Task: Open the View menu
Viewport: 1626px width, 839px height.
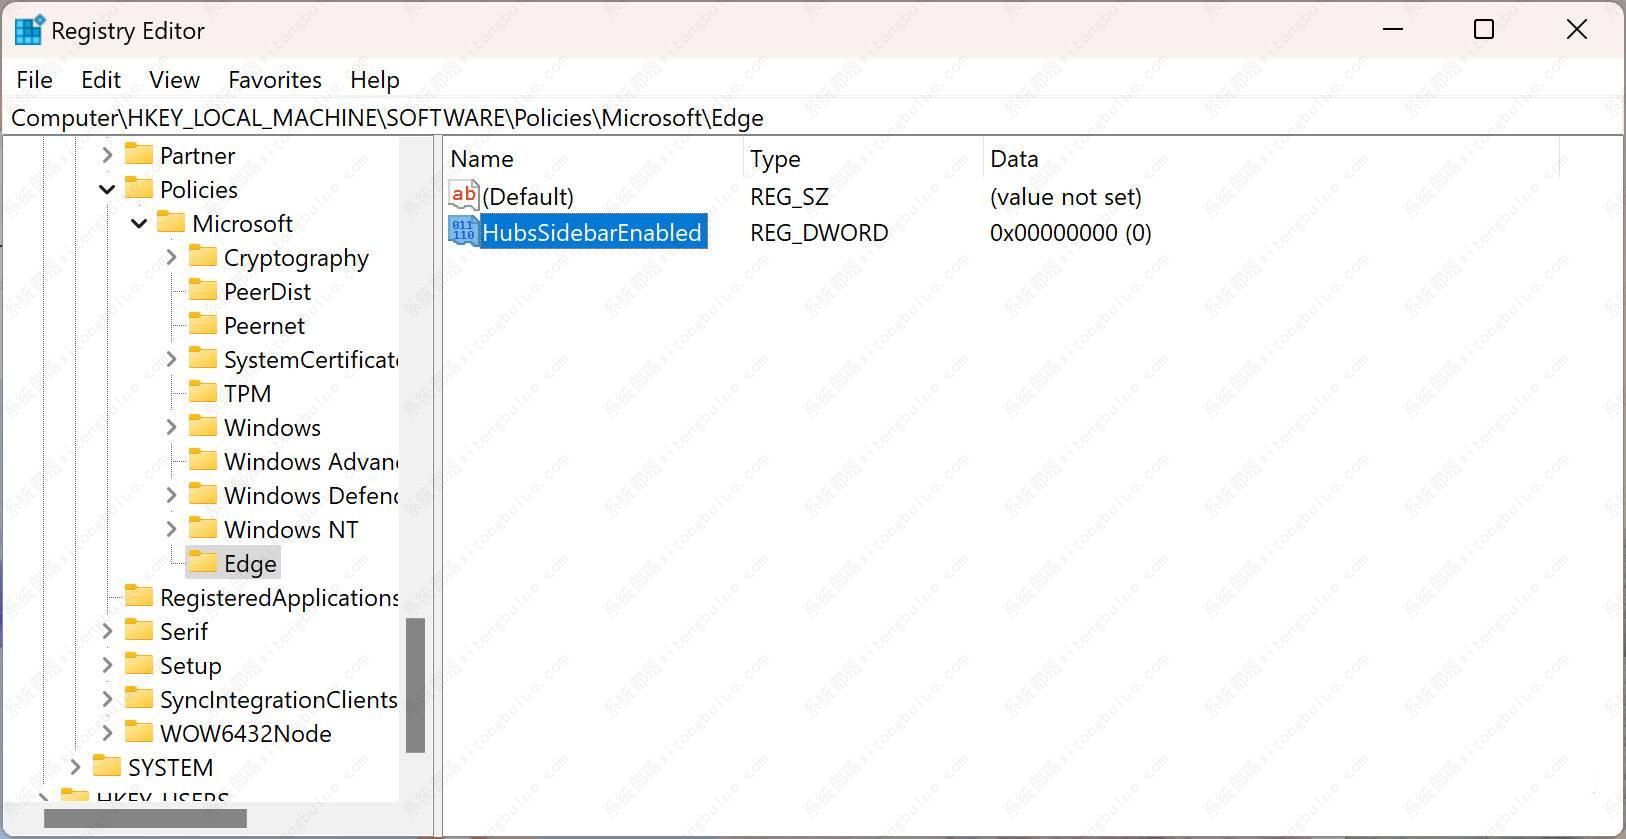Action: click(174, 80)
